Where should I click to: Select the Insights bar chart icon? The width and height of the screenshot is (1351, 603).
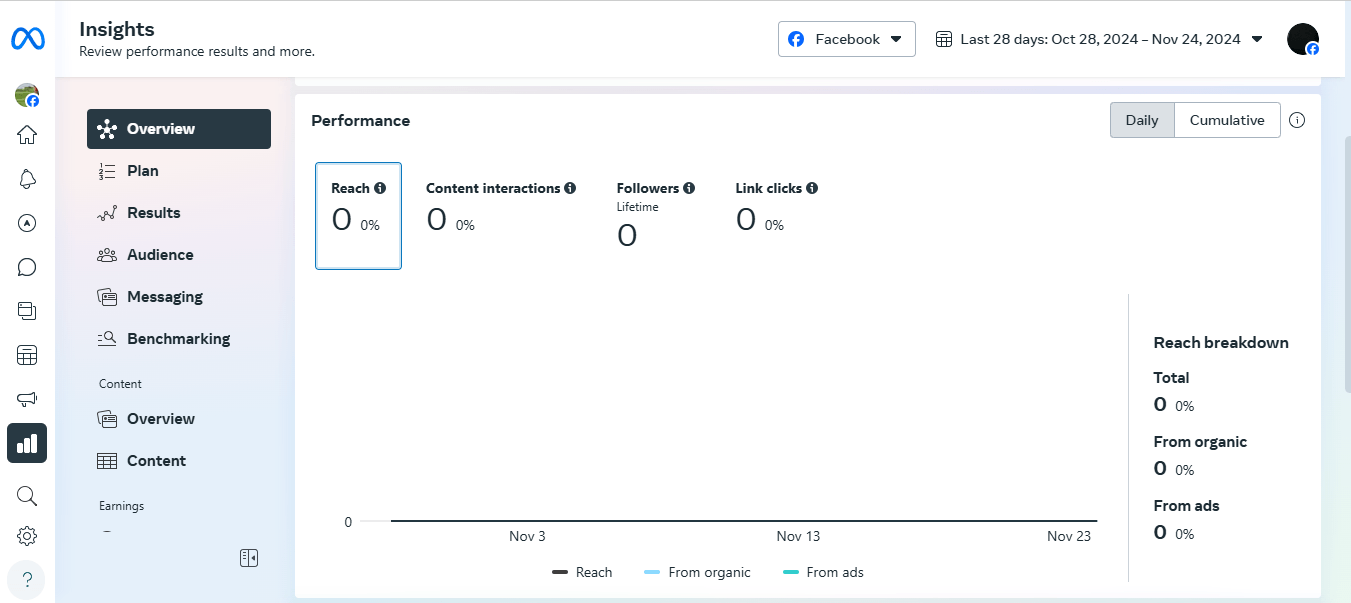[x=27, y=443]
